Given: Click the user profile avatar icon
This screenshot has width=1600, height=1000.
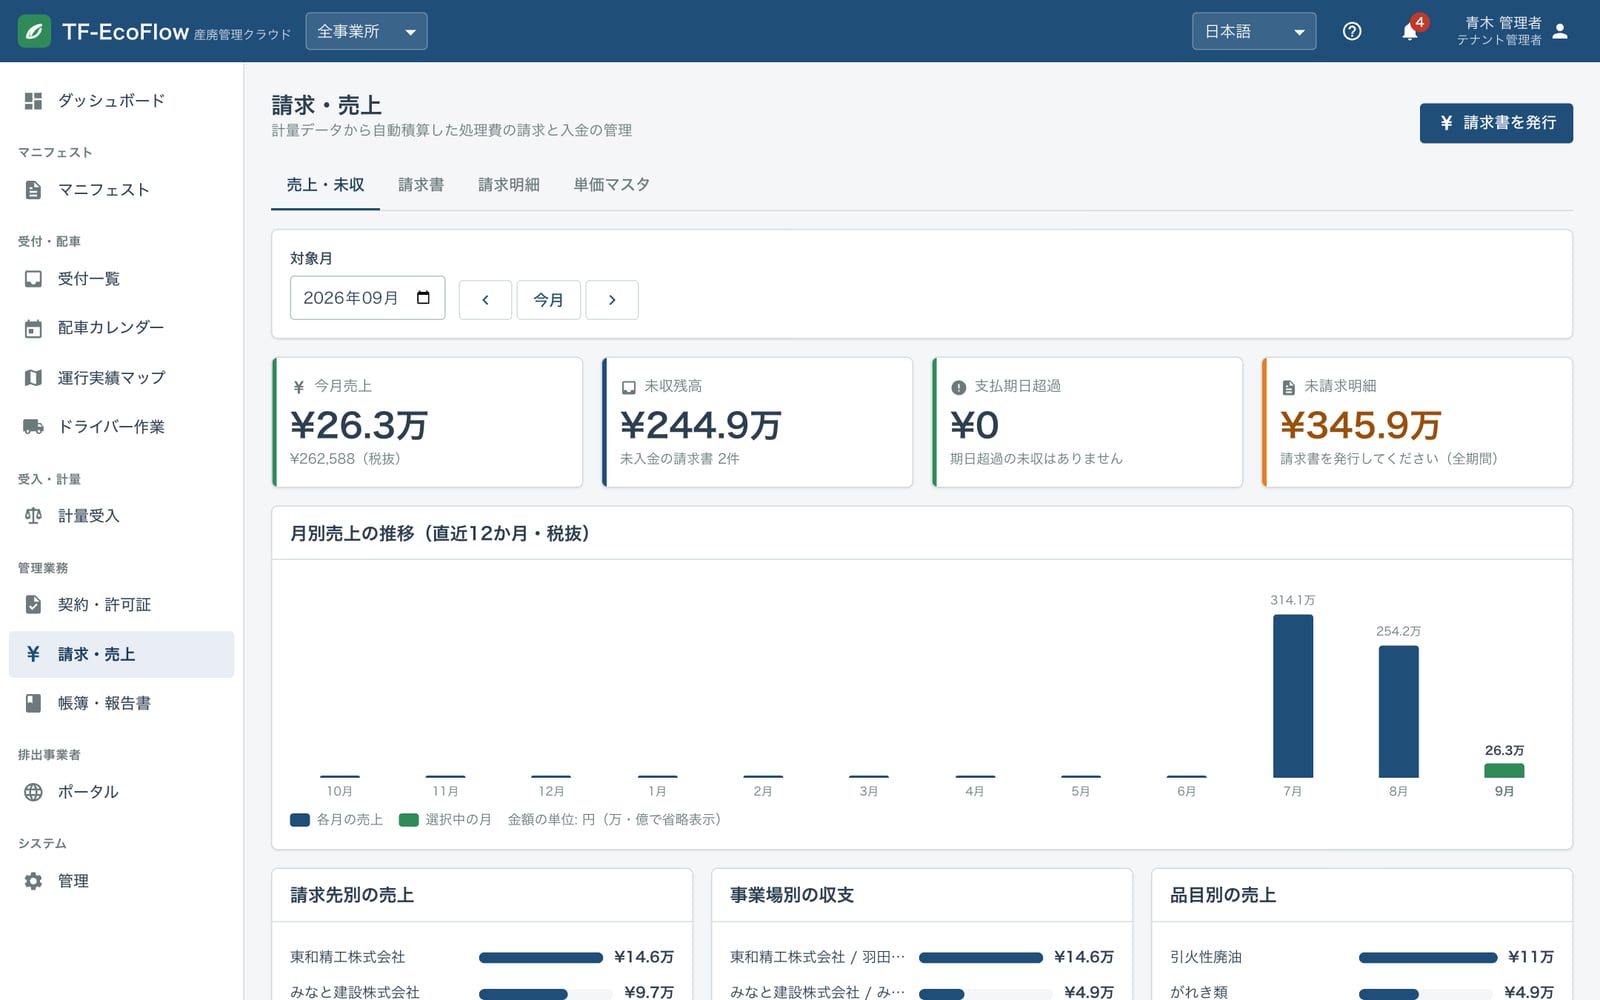Looking at the screenshot, I should (1560, 31).
